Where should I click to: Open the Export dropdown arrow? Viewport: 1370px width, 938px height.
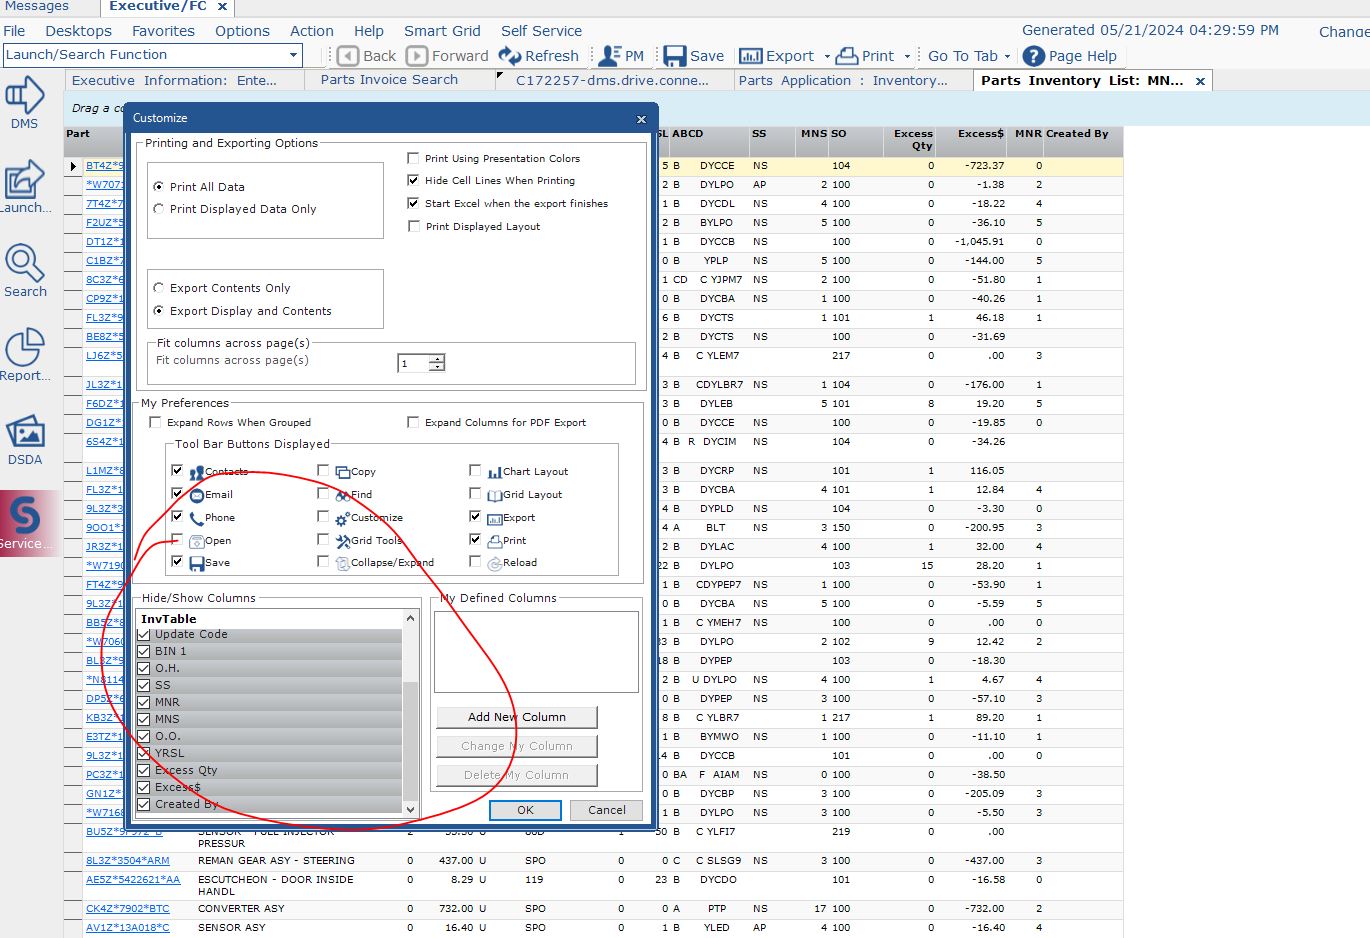click(827, 57)
